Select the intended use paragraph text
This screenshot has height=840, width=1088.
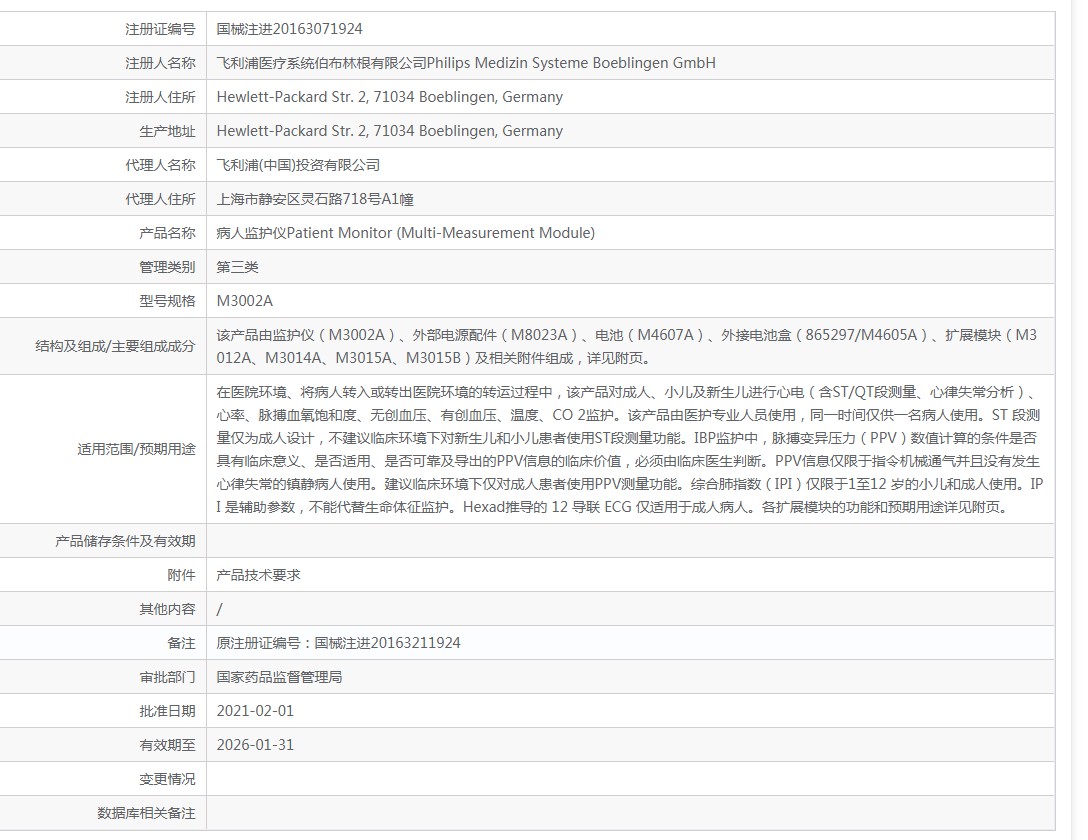coord(629,449)
